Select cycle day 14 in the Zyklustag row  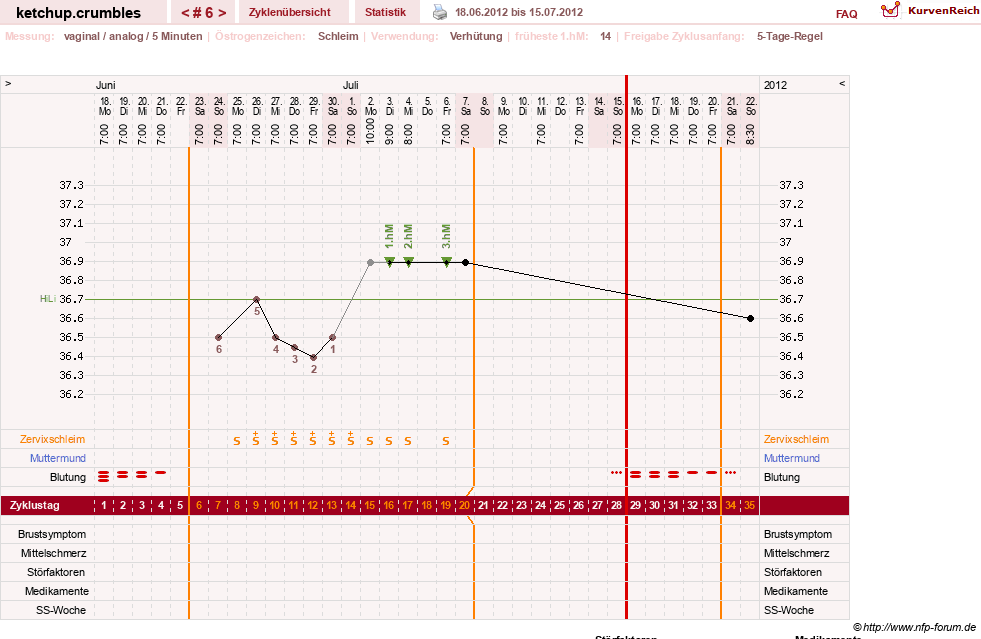pyautogui.click(x=350, y=505)
